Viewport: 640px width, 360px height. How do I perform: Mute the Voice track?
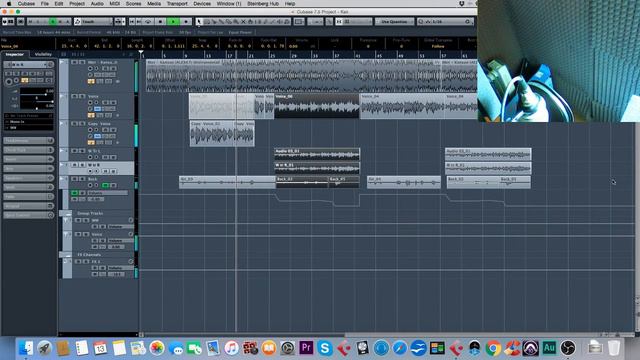pyautogui.click(x=75, y=96)
